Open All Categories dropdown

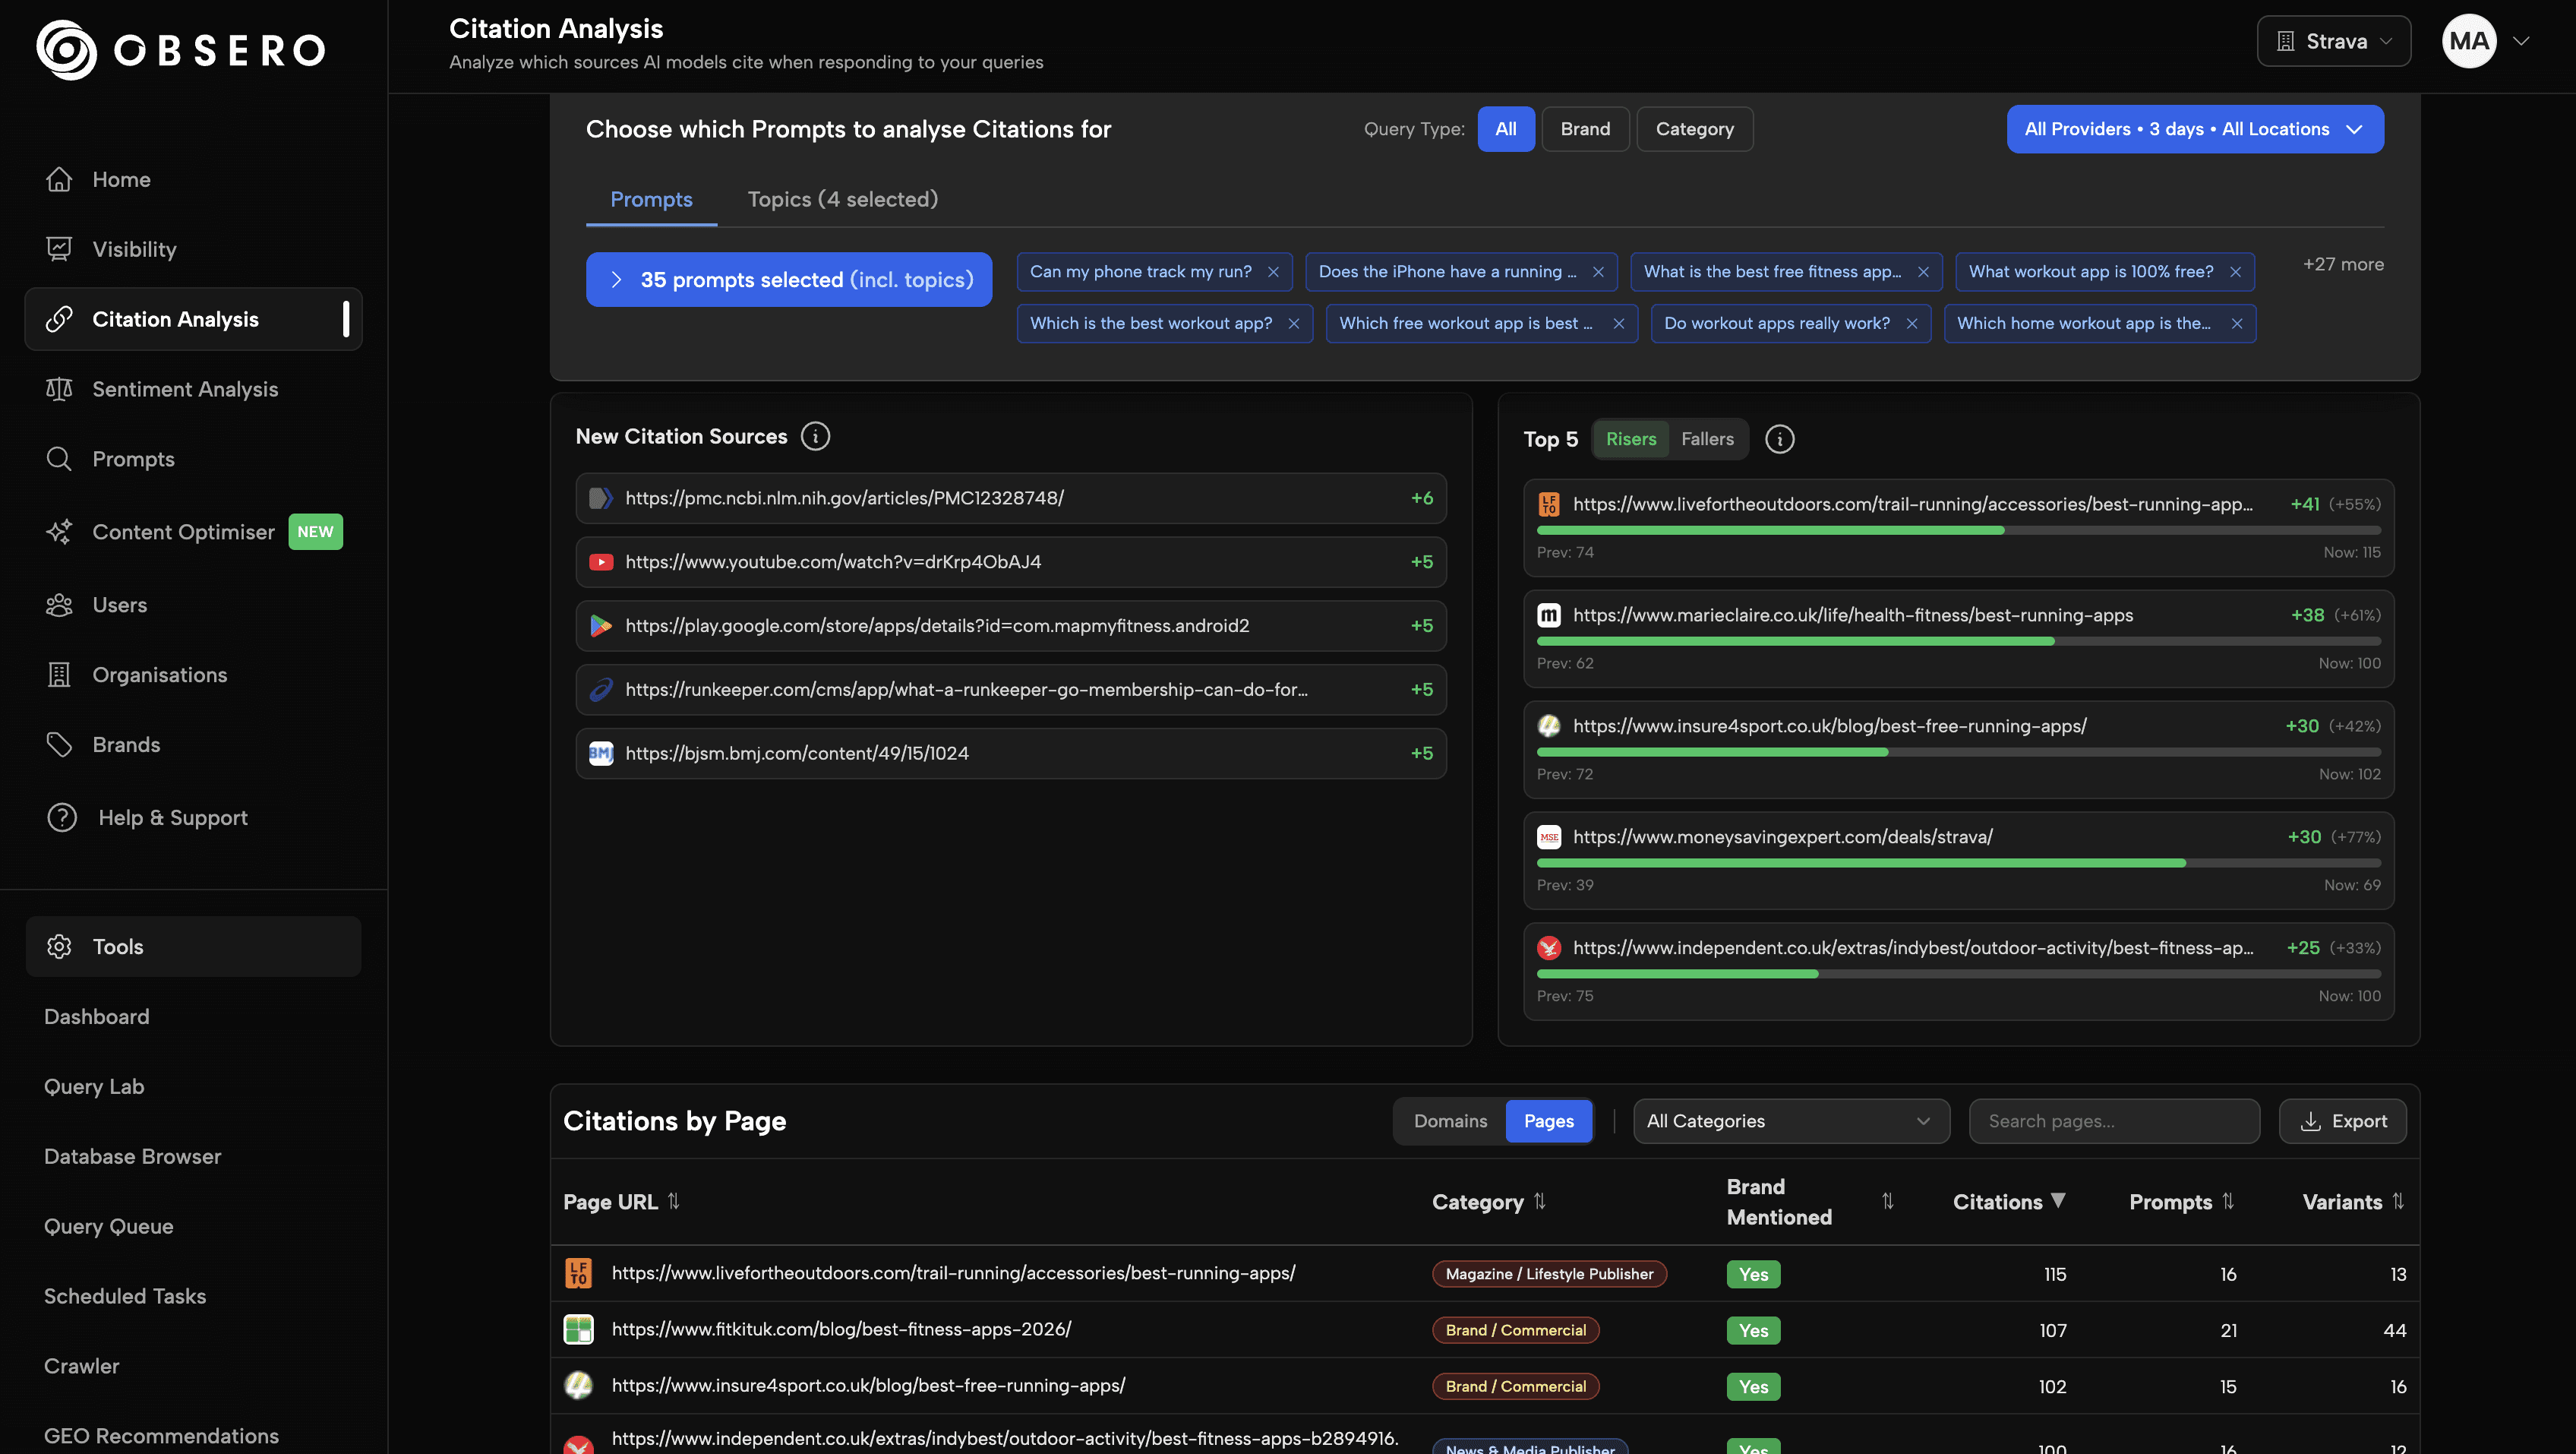[1790, 1121]
